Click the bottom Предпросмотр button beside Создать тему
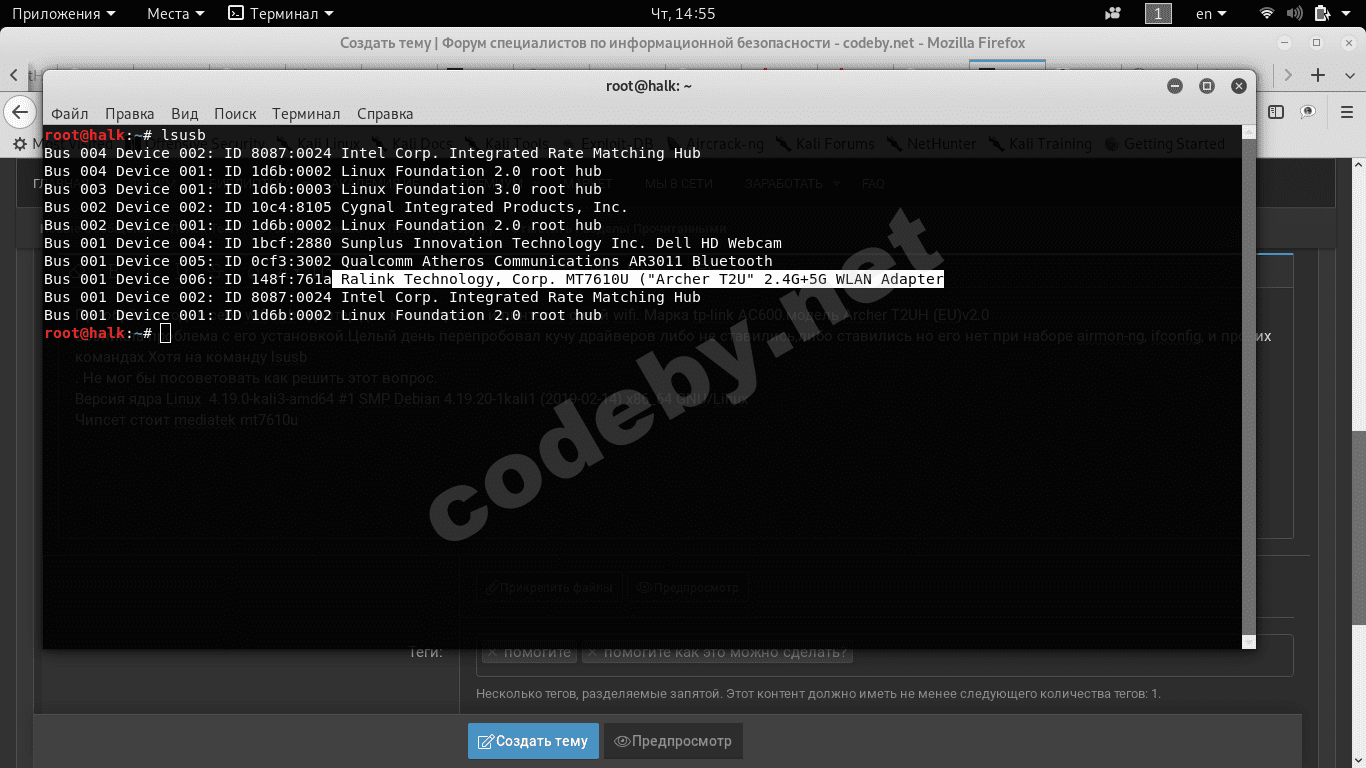Screen dimensions: 1366x768 click(673, 741)
